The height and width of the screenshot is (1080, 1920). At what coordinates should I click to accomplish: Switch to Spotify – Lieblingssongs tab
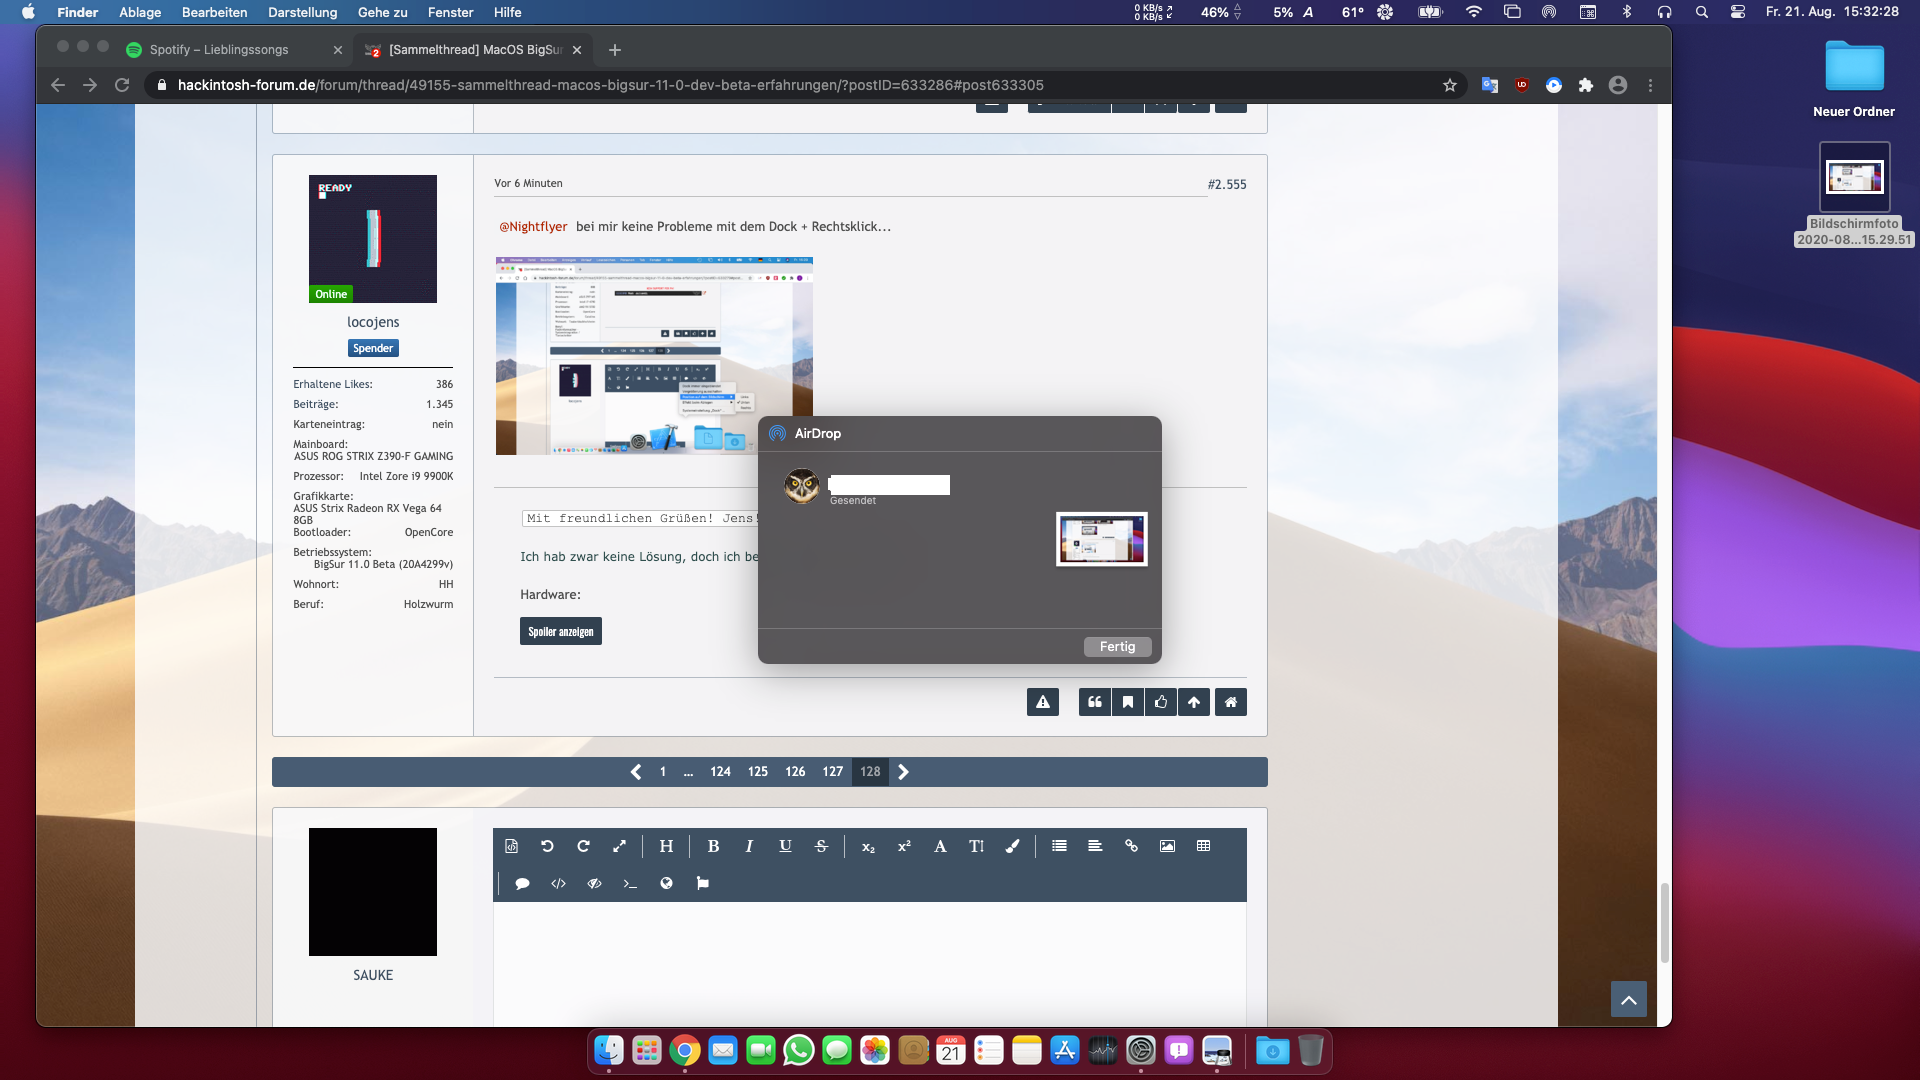[219, 50]
